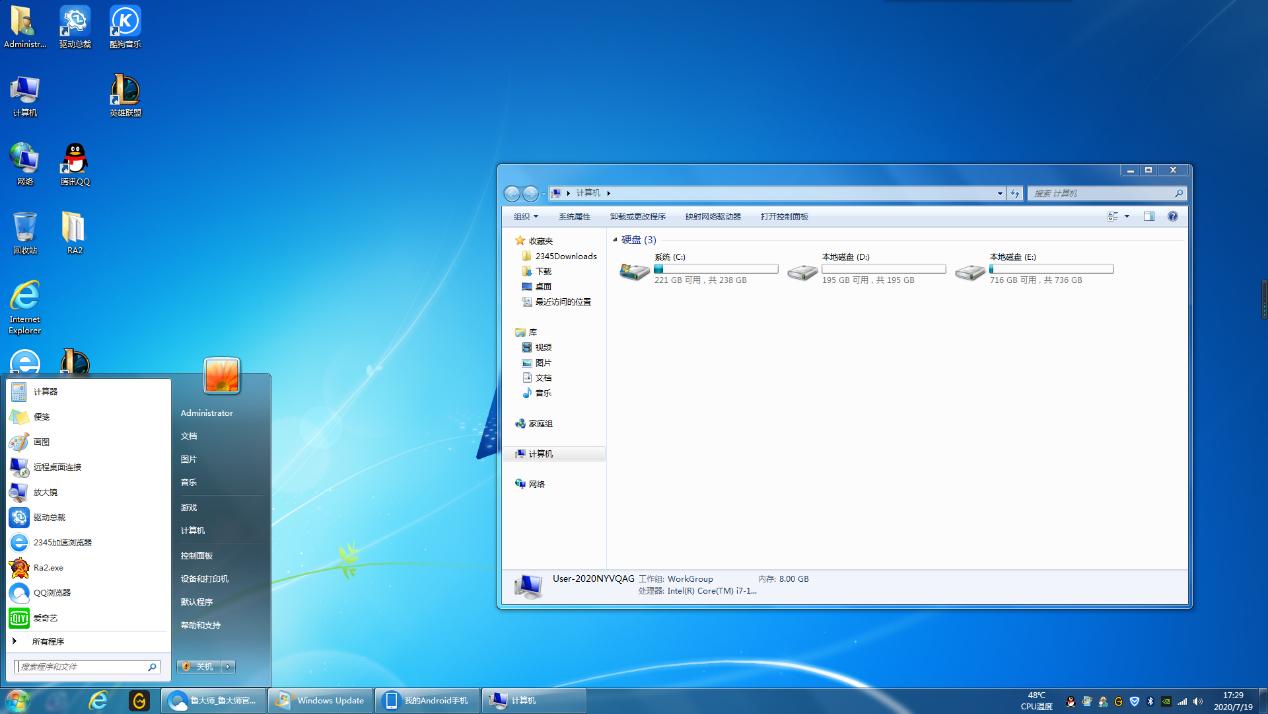This screenshot has height=714, width=1268.
Task: Launch 英雄联盟 from its desktop icon
Action: coord(124,92)
